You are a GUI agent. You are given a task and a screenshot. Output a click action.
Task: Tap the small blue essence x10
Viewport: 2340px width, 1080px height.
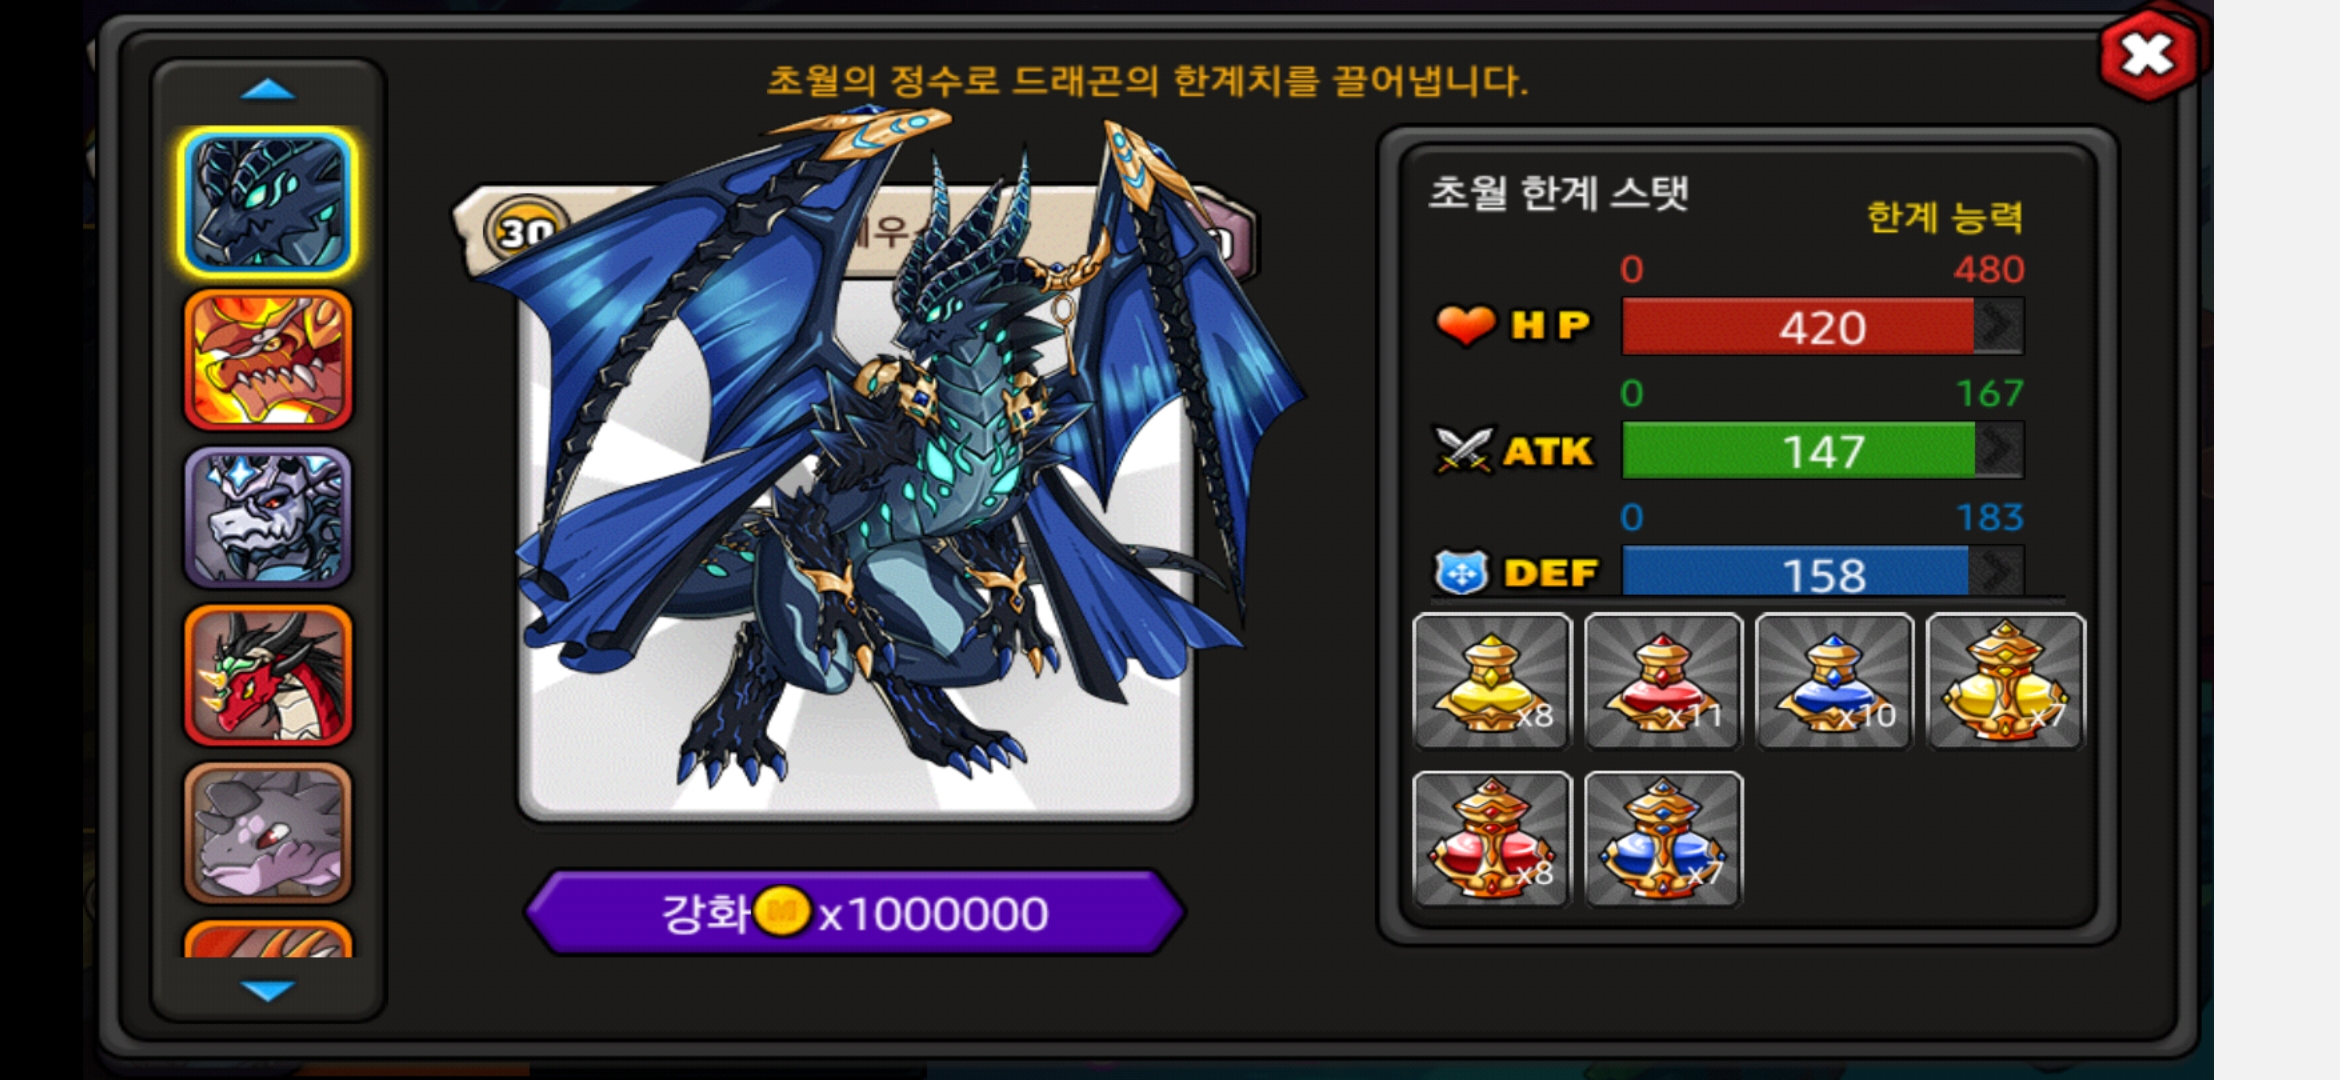click(1834, 681)
